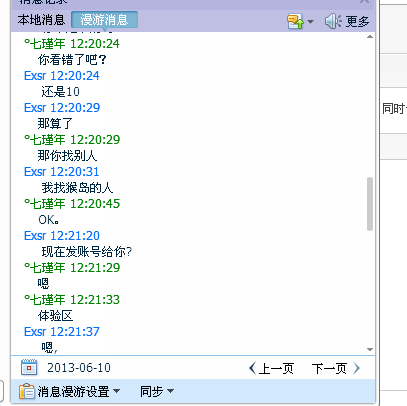407x406 pixels.
Task: Click the scrollbar up arrow
Action: coord(370,37)
